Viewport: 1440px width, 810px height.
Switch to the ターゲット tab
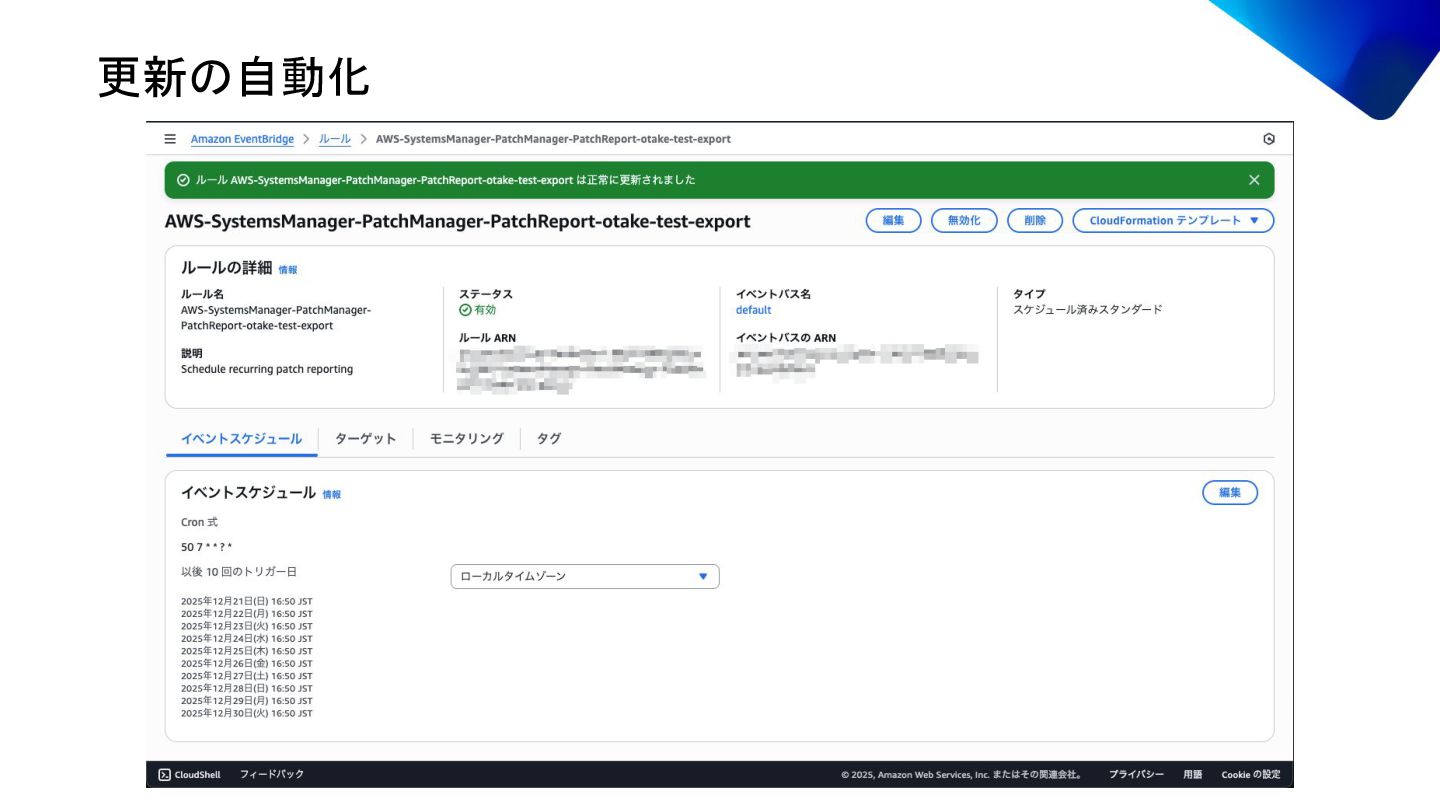[366, 439]
